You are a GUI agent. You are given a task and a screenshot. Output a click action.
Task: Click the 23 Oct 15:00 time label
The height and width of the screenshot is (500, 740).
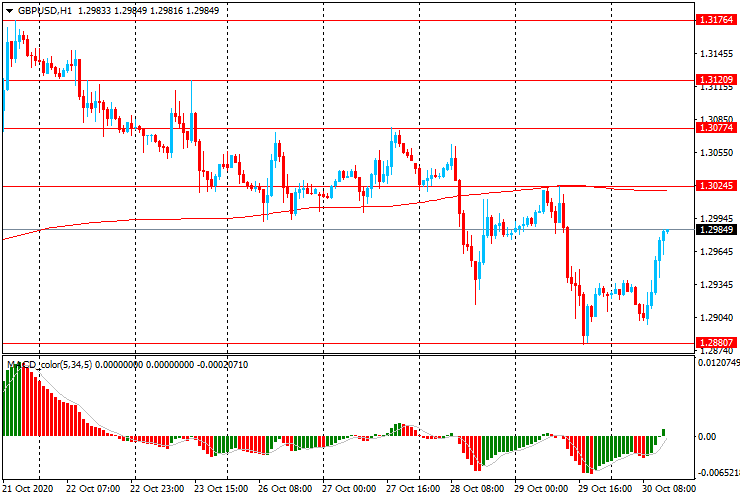(221, 488)
